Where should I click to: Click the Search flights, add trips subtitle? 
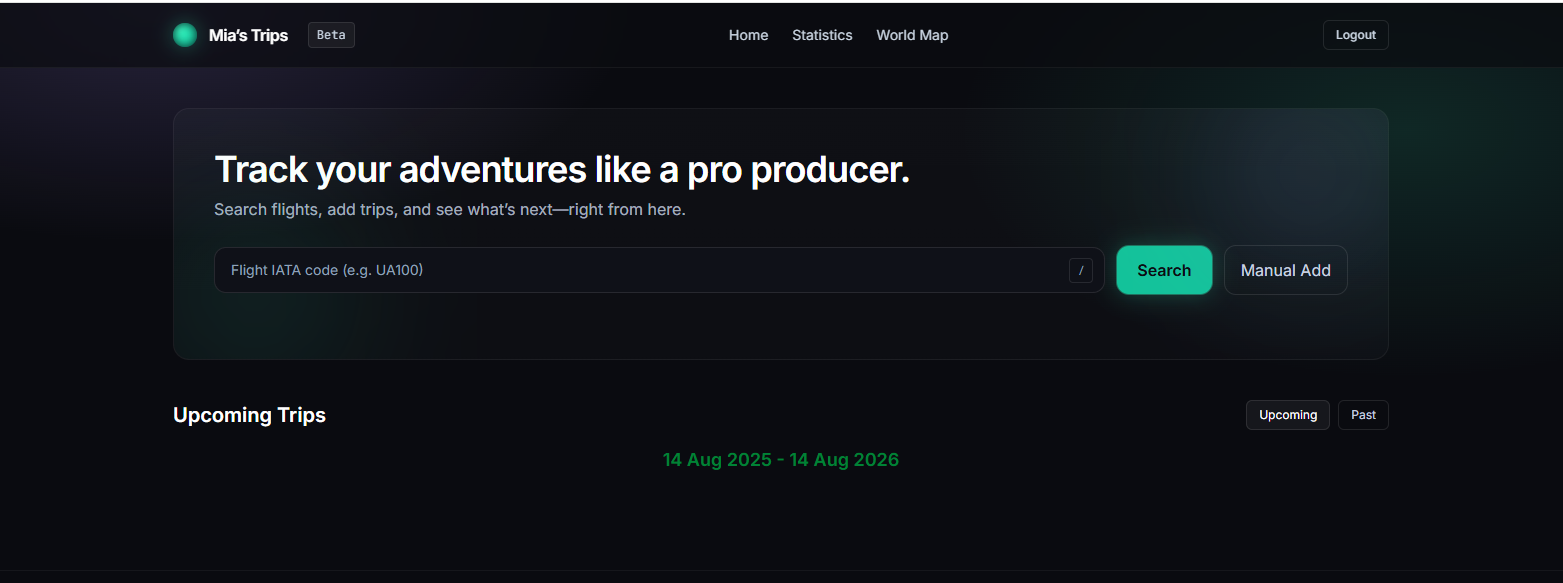[x=449, y=210]
